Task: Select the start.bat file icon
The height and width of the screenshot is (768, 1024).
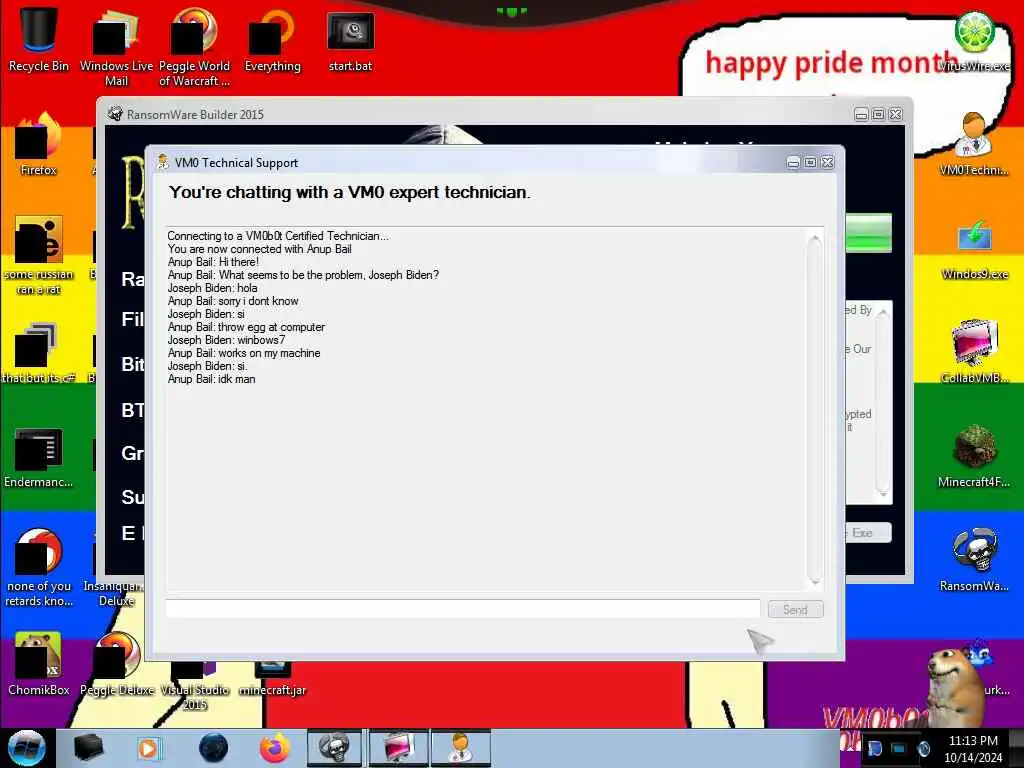Action: 350,39
